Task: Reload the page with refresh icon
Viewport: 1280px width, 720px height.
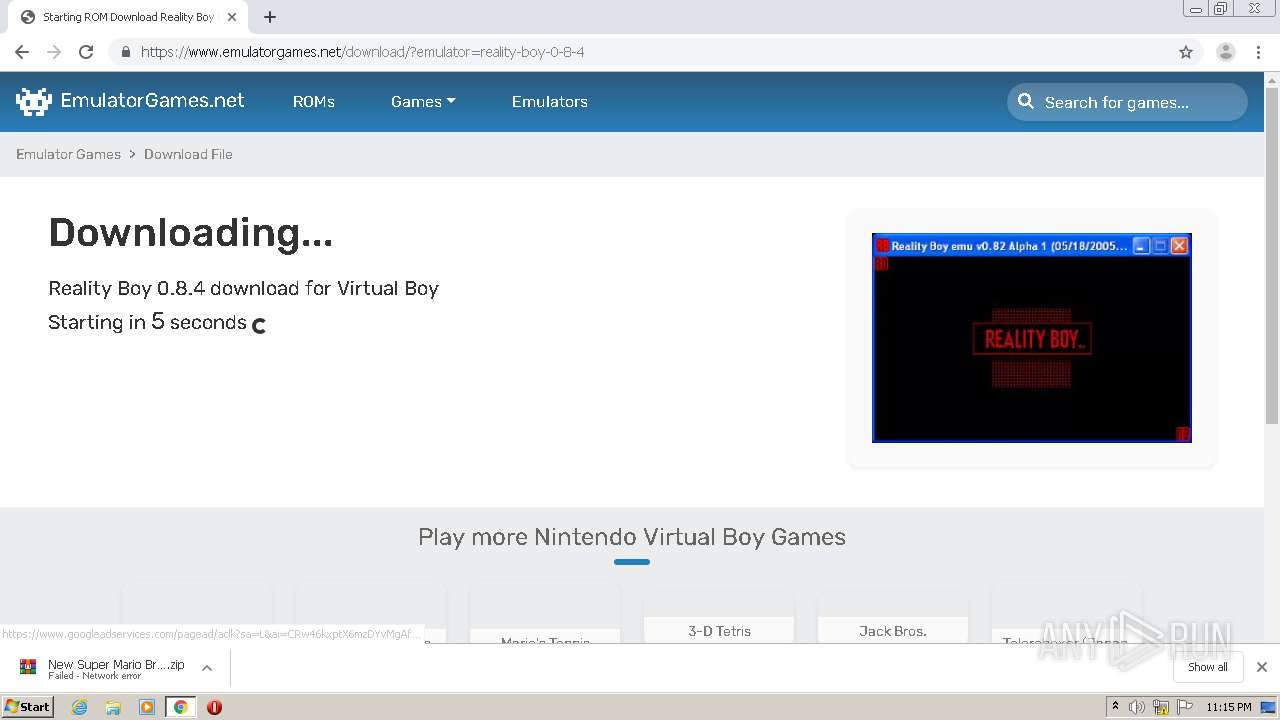Action: tap(86, 52)
